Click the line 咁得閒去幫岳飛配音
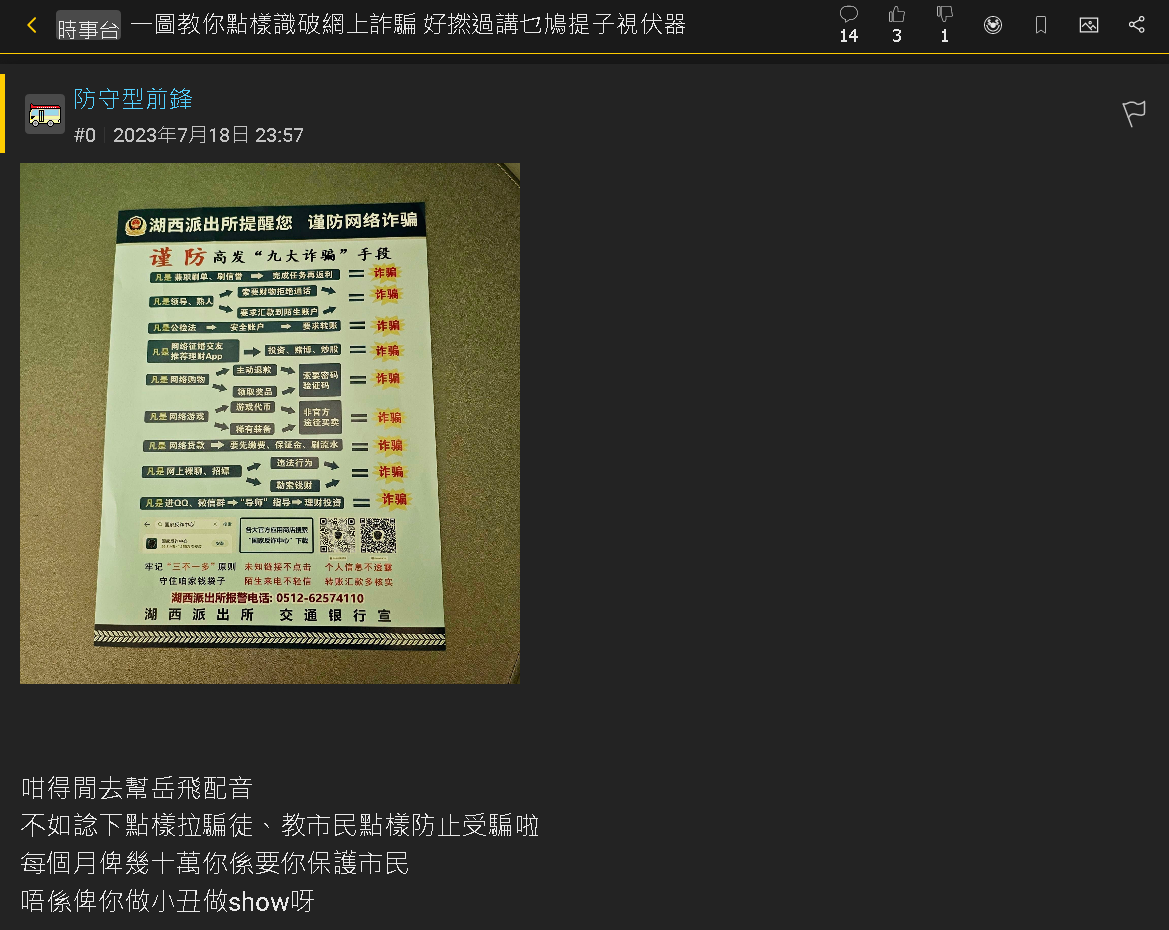This screenshot has width=1169, height=930. pyautogui.click(x=136, y=788)
